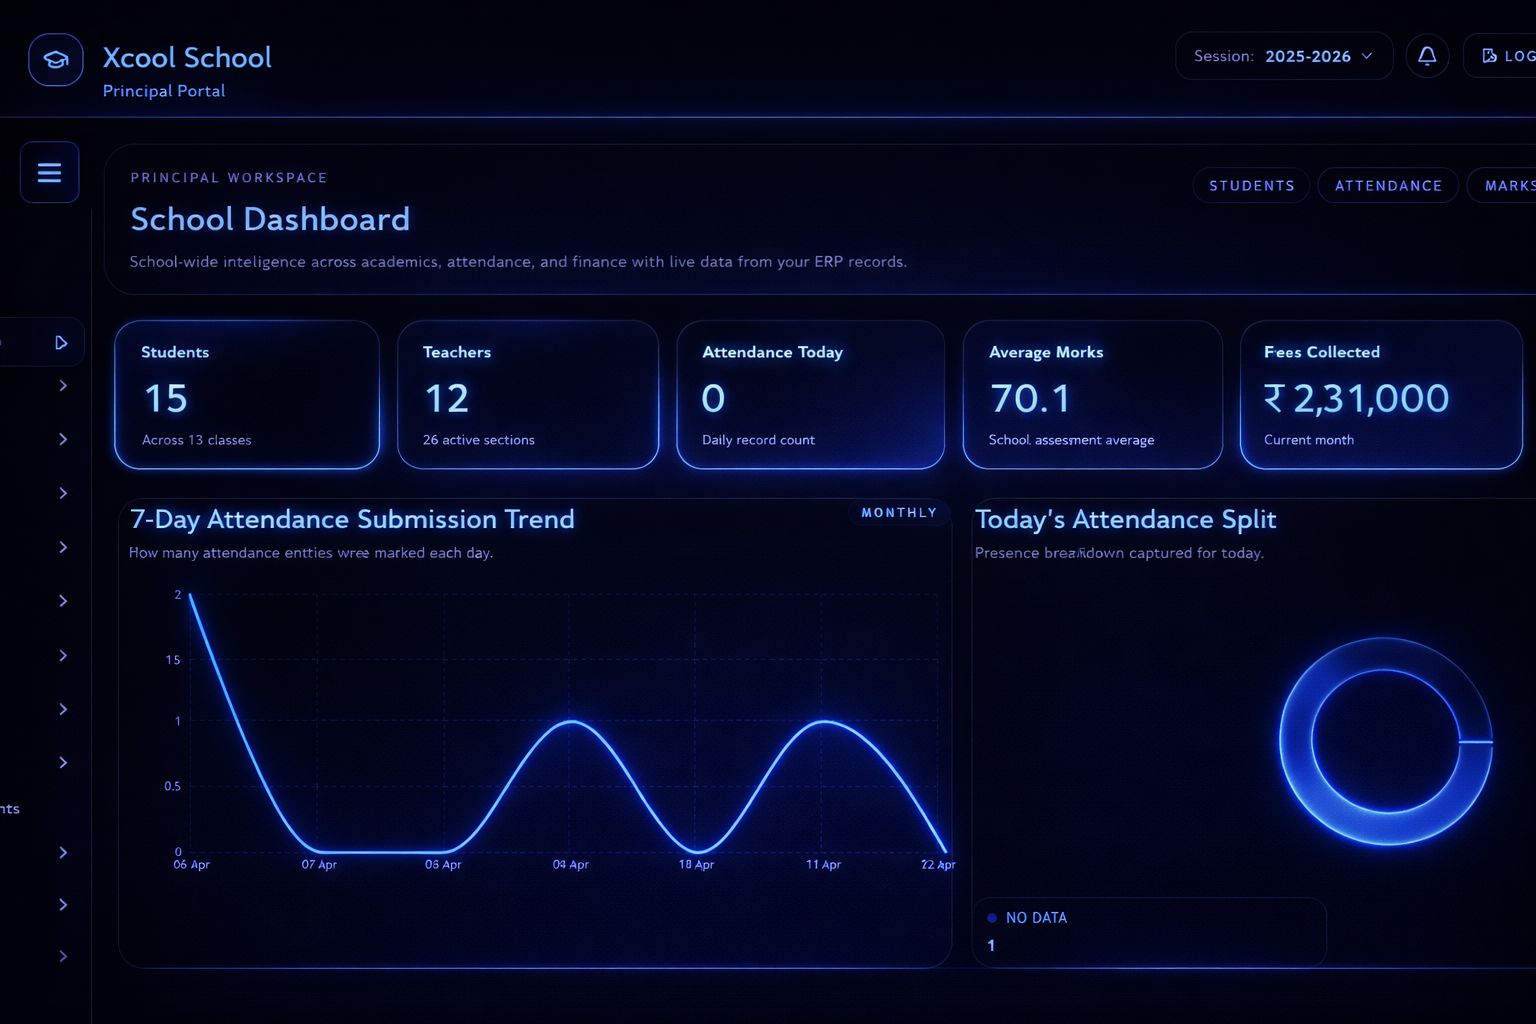
Task: Click the Xcool School graduation cap logo
Action: (55, 58)
